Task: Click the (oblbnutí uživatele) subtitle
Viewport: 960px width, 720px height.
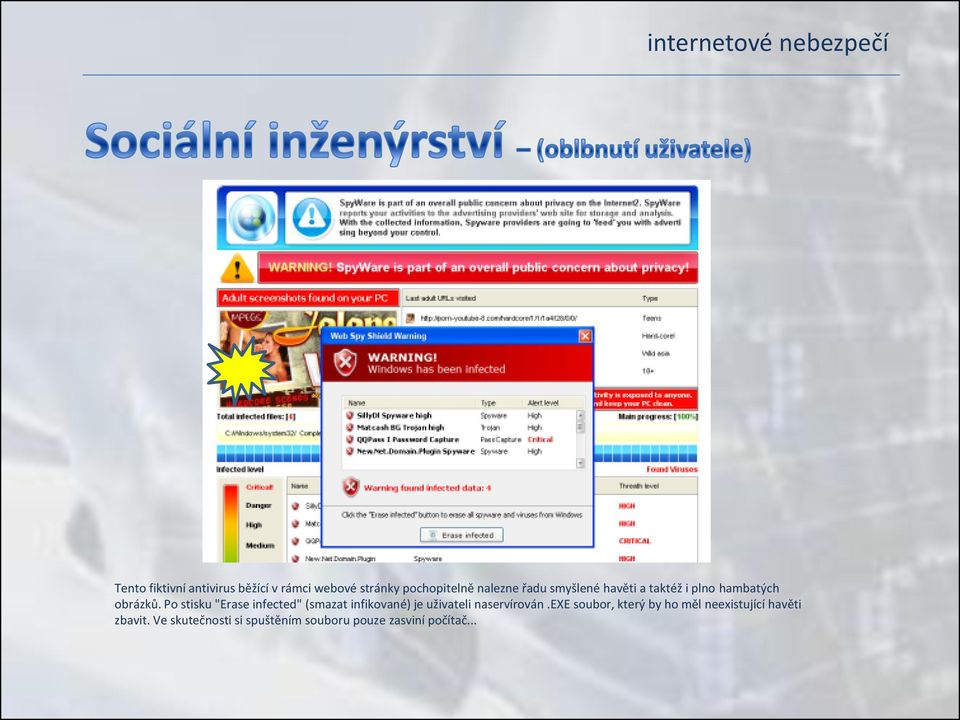Action: [643, 149]
